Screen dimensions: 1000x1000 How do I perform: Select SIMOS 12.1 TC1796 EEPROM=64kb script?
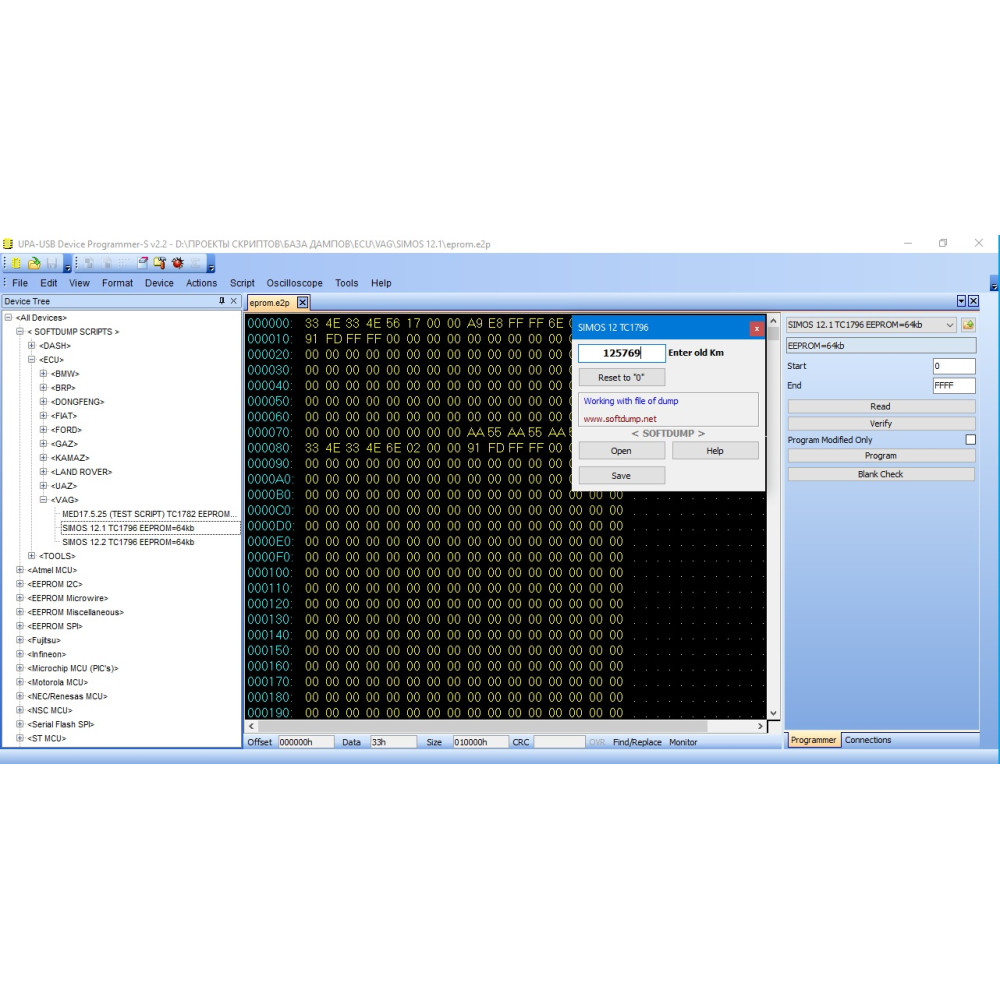tap(128, 528)
